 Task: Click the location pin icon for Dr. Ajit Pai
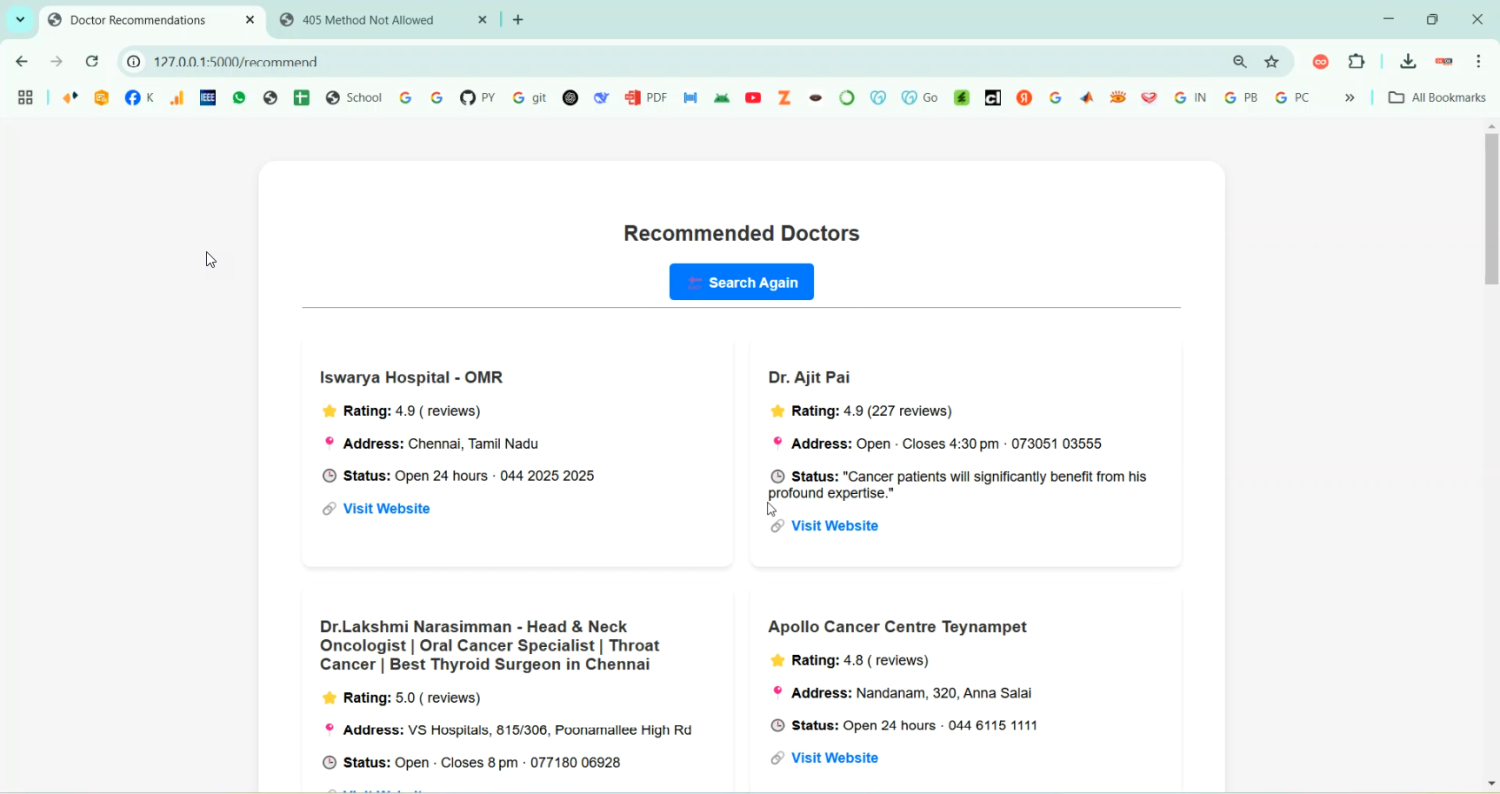(778, 442)
